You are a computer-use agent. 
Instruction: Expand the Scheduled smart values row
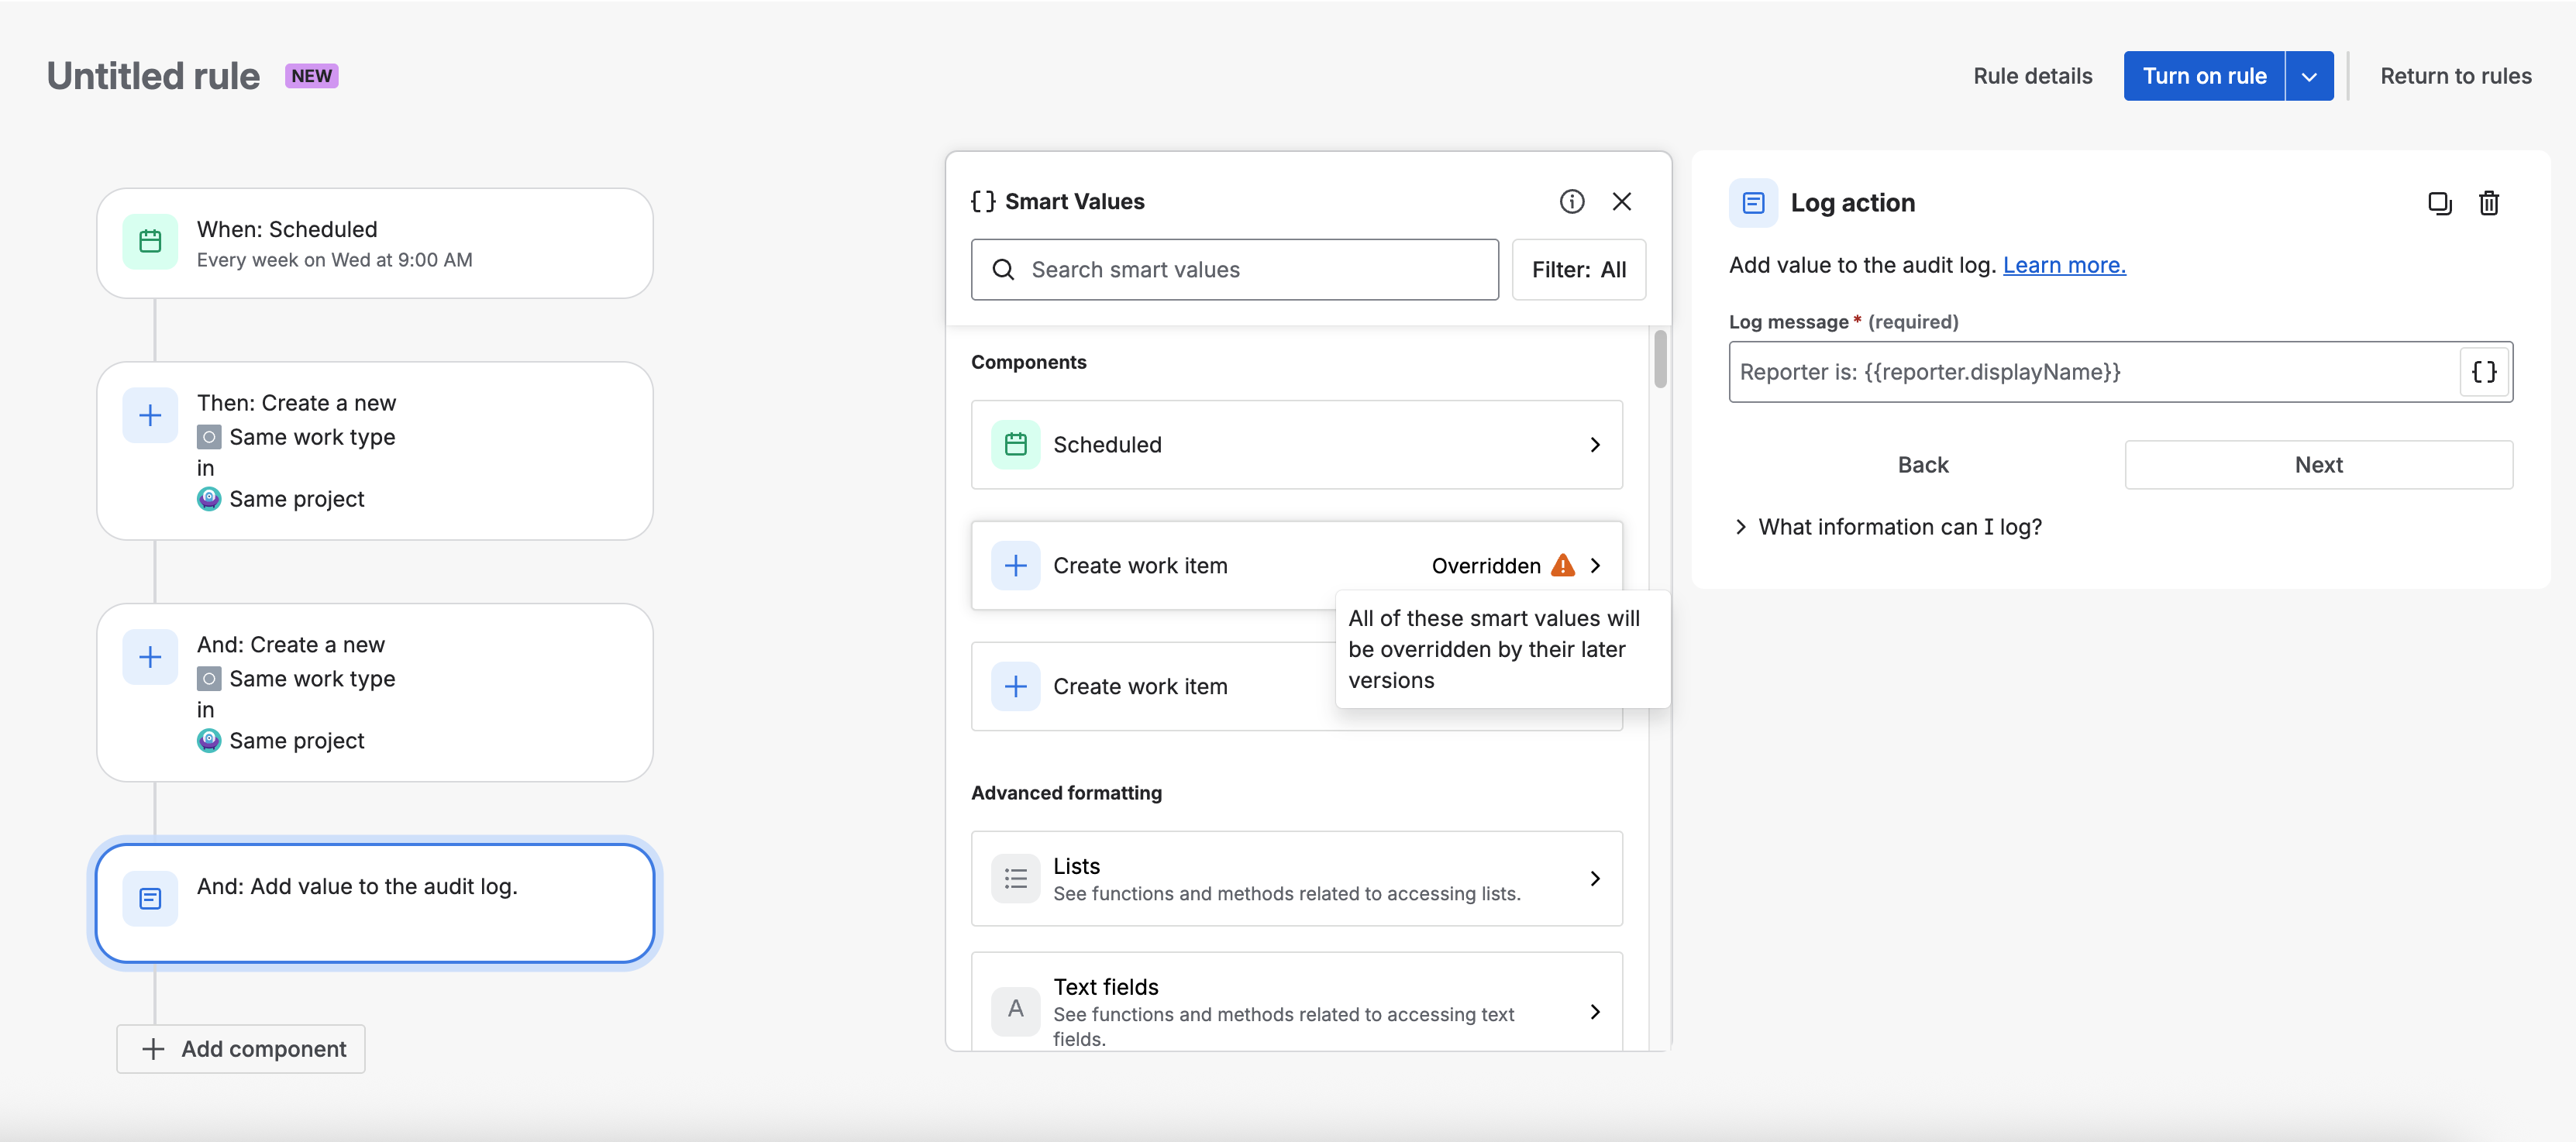1296,445
